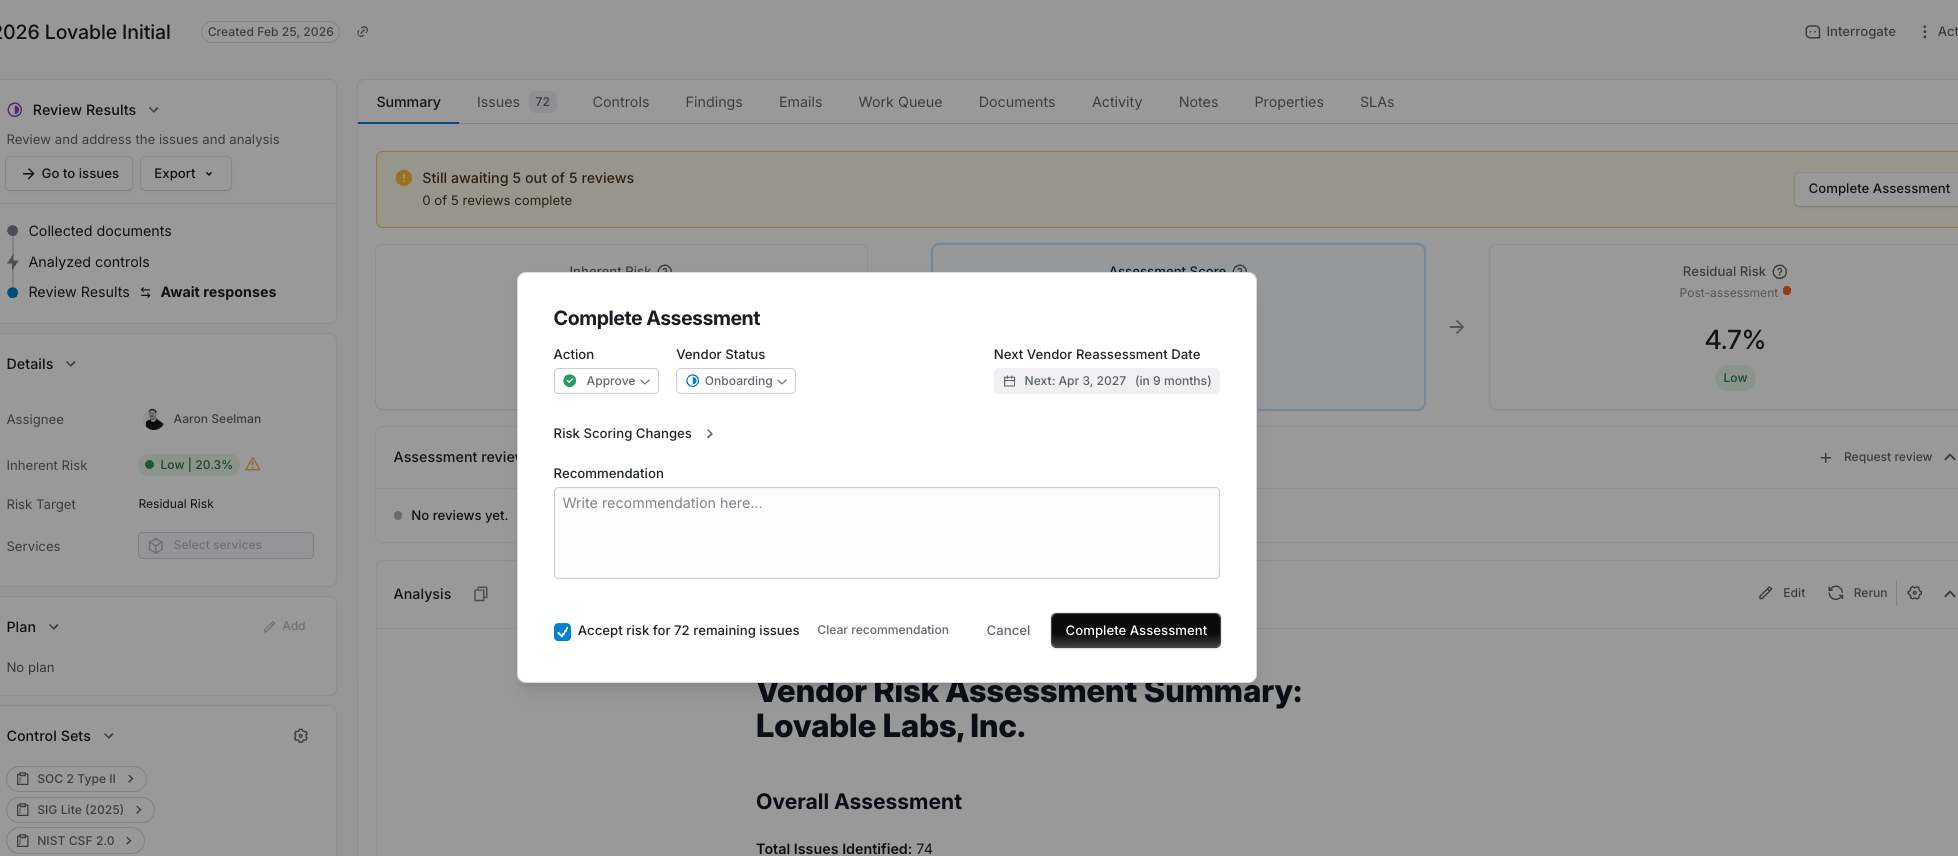
Task: Click the Residual Risk risk target value
Action: (x=176, y=504)
